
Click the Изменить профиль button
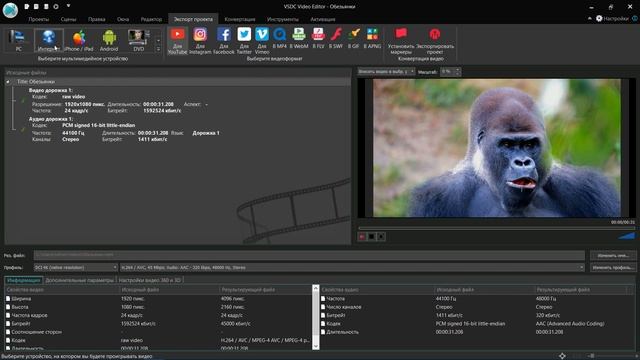pos(613,267)
